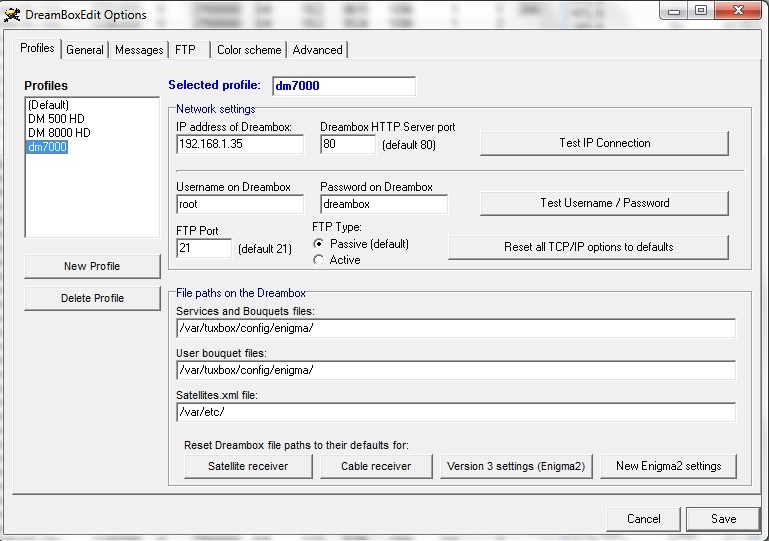Select the DM 500 HD profile
The height and width of the screenshot is (541, 769).
click(56, 119)
